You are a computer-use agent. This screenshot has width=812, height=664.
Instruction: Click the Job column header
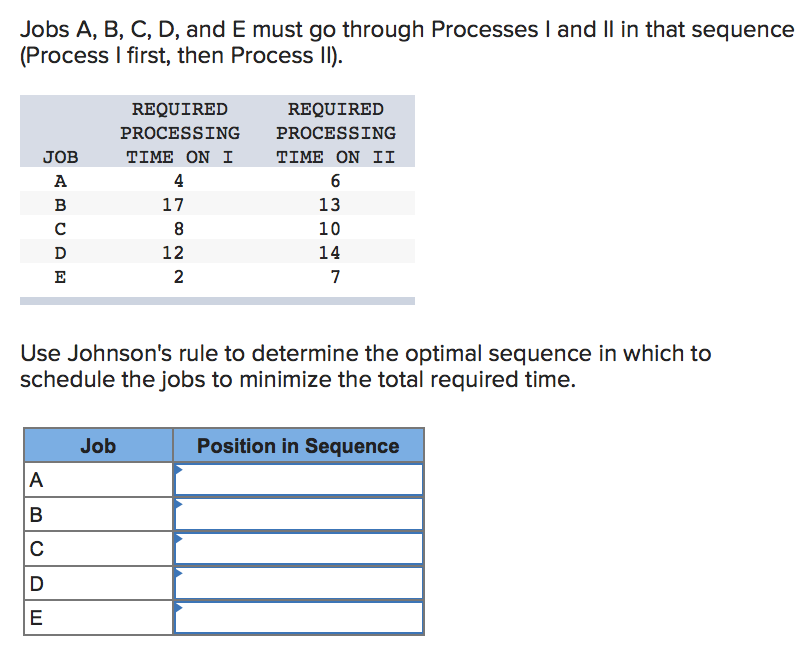(x=97, y=446)
